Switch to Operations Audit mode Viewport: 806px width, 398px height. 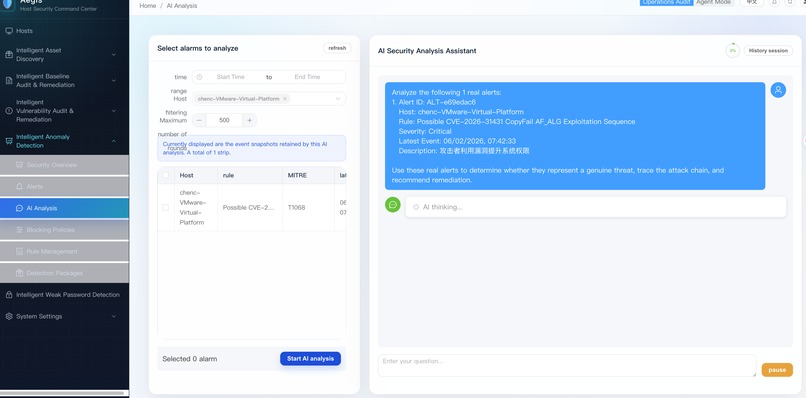click(x=666, y=3)
